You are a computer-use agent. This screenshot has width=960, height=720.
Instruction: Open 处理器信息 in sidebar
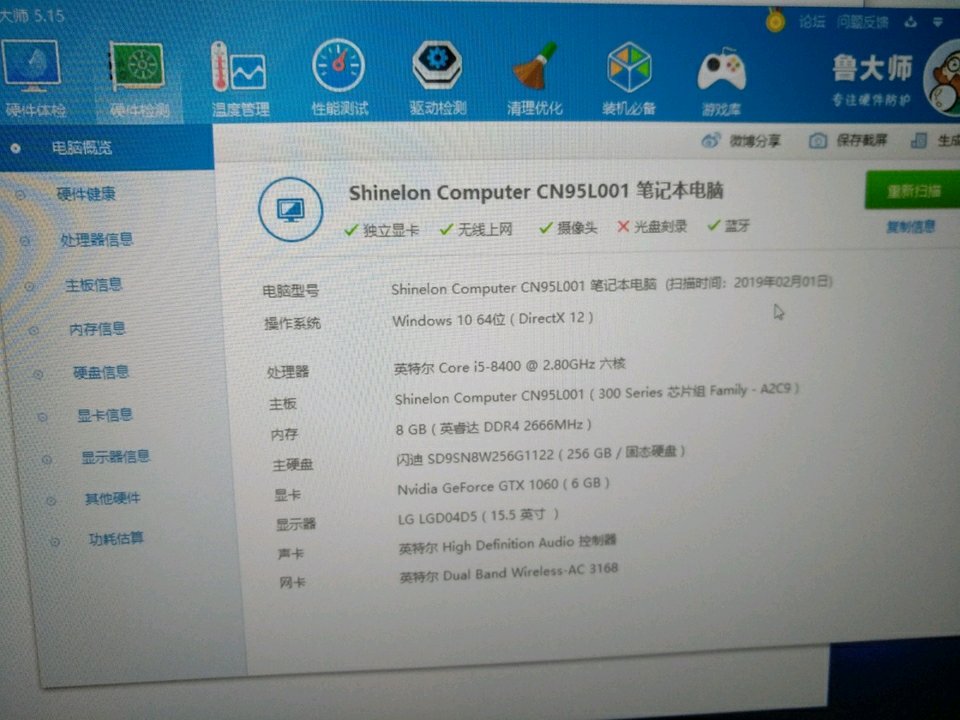pyautogui.click(x=96, y=239)
